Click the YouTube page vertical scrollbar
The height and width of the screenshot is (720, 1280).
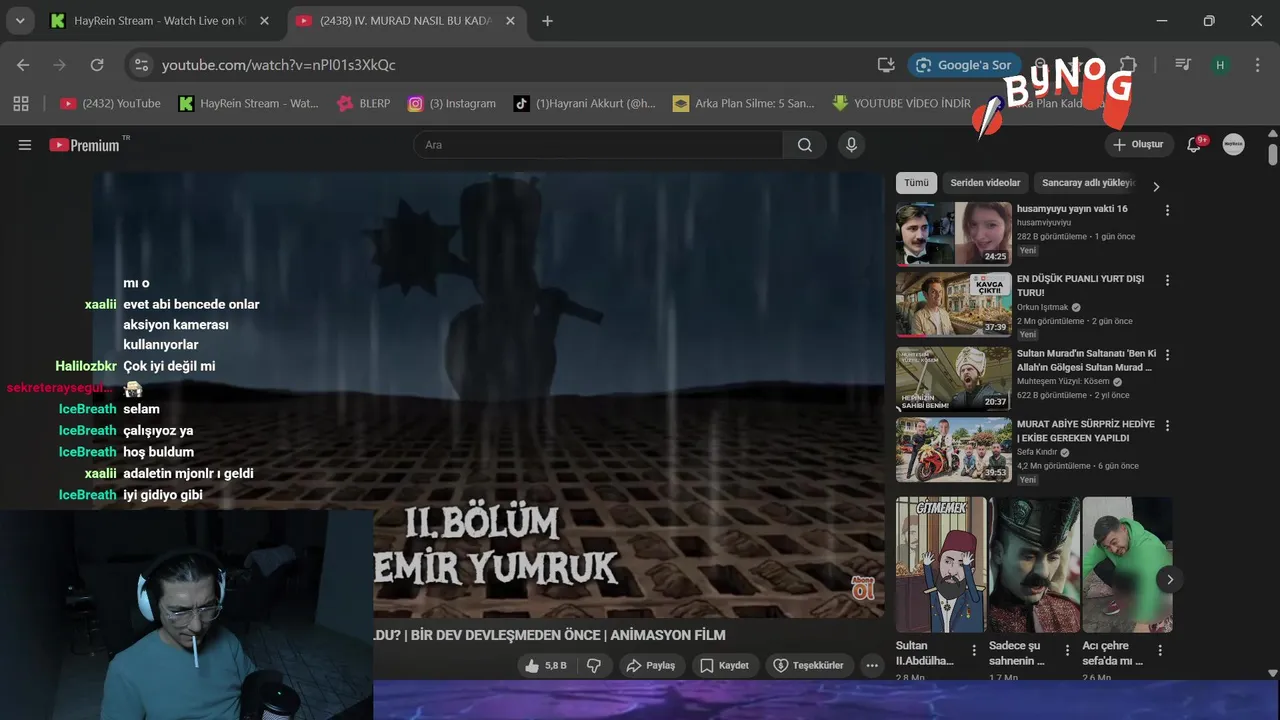pos(1273,156)
